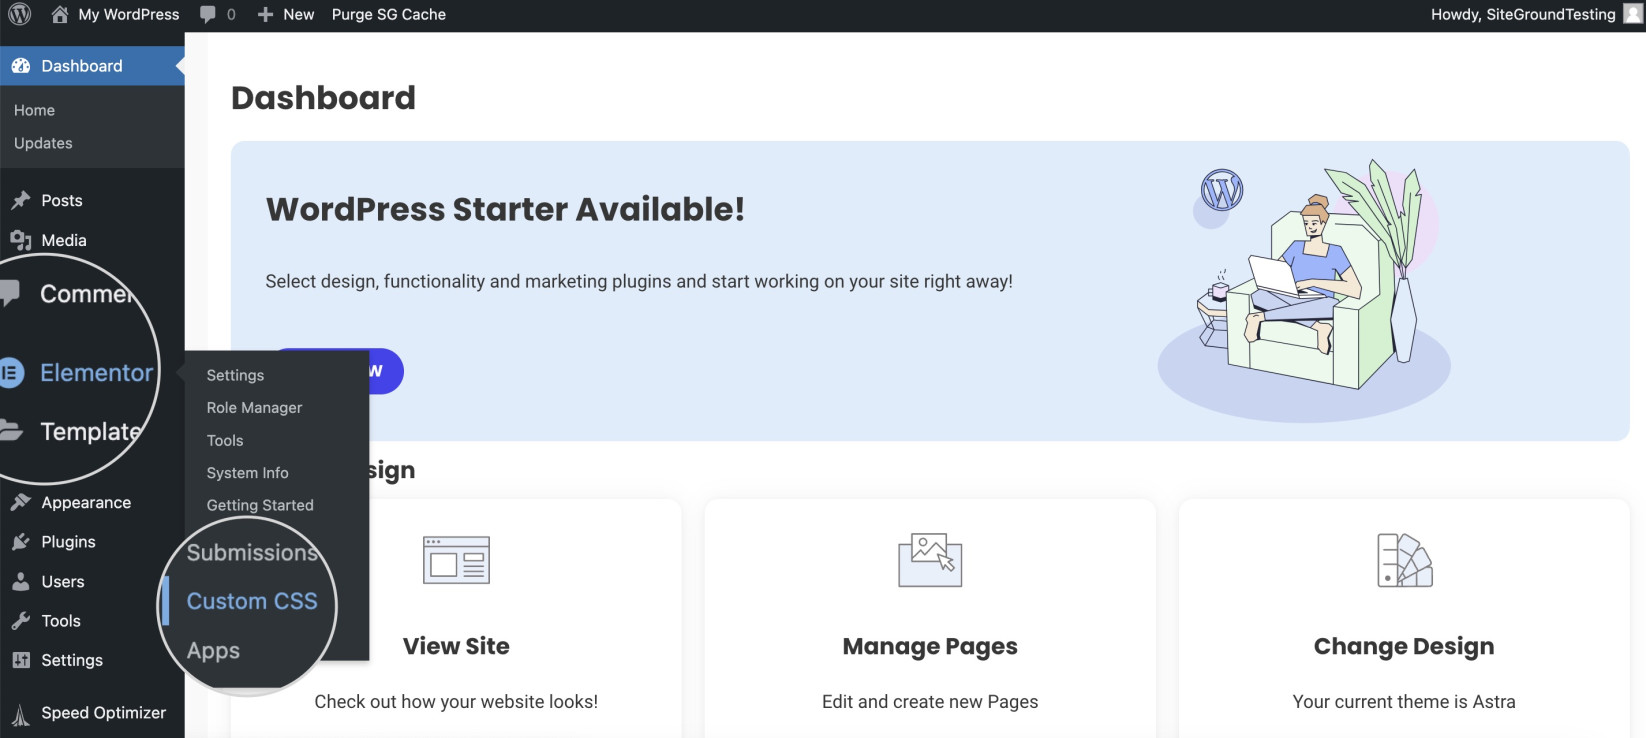1646x738 pixels.
Task: Open comments bubble icon in admin bar
Action: 207,14
